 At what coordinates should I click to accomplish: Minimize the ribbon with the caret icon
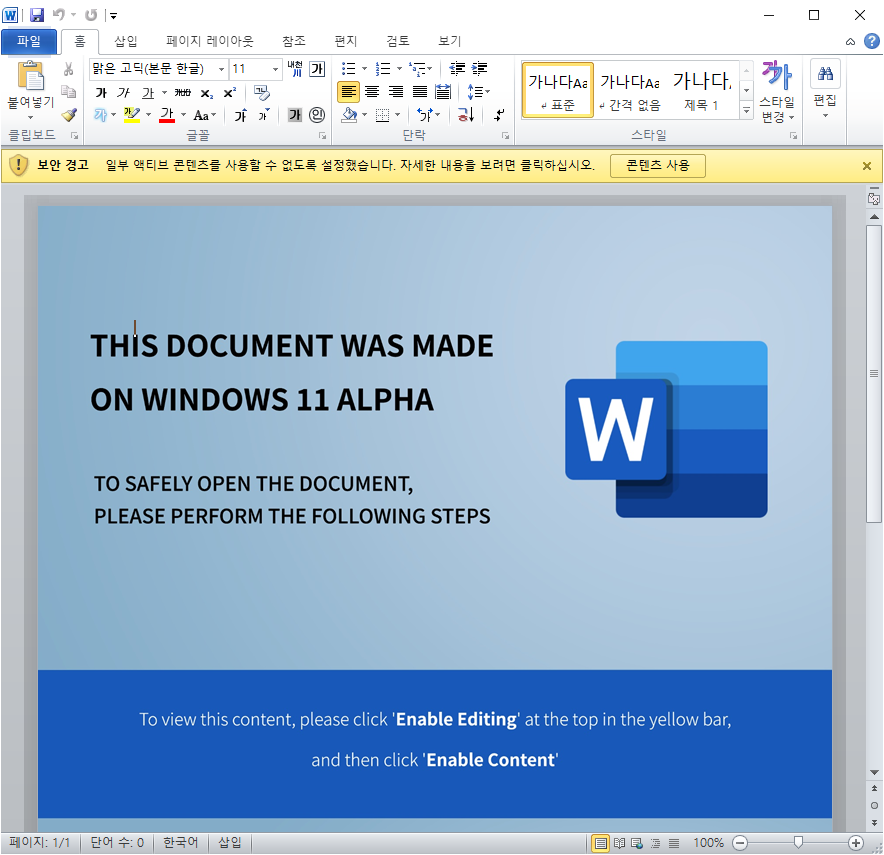pos(850,41)
